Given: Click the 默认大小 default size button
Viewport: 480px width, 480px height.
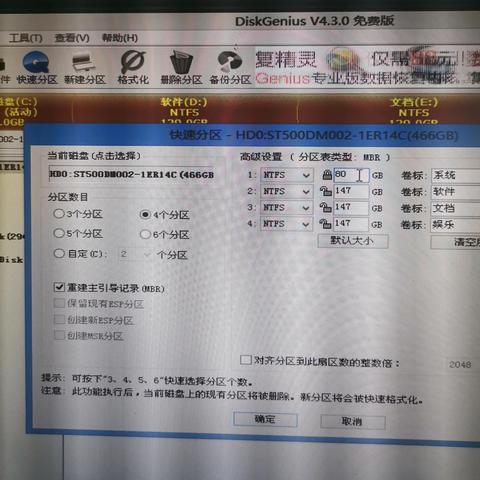Looking at the screenshot, I should point(353,241).
